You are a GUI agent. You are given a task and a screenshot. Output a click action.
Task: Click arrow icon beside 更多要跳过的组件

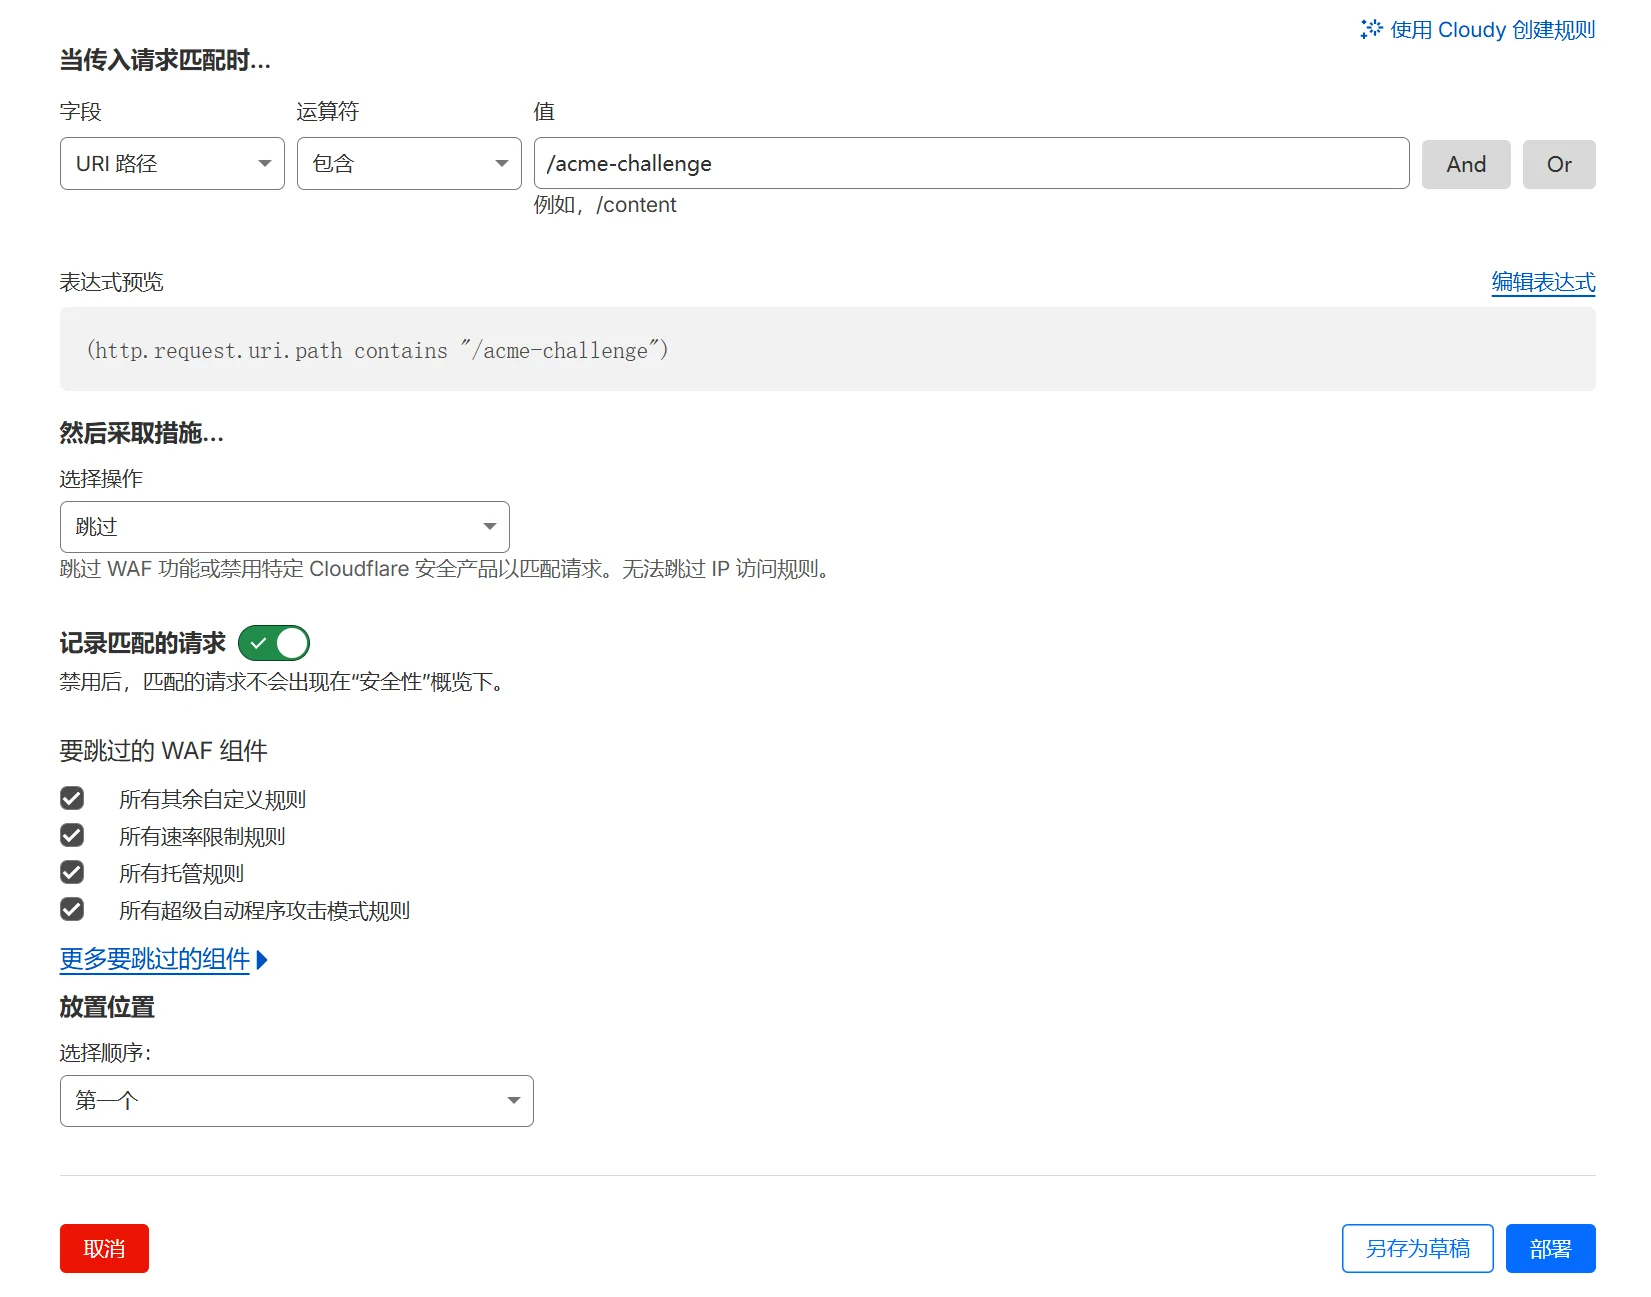(262, 960)
